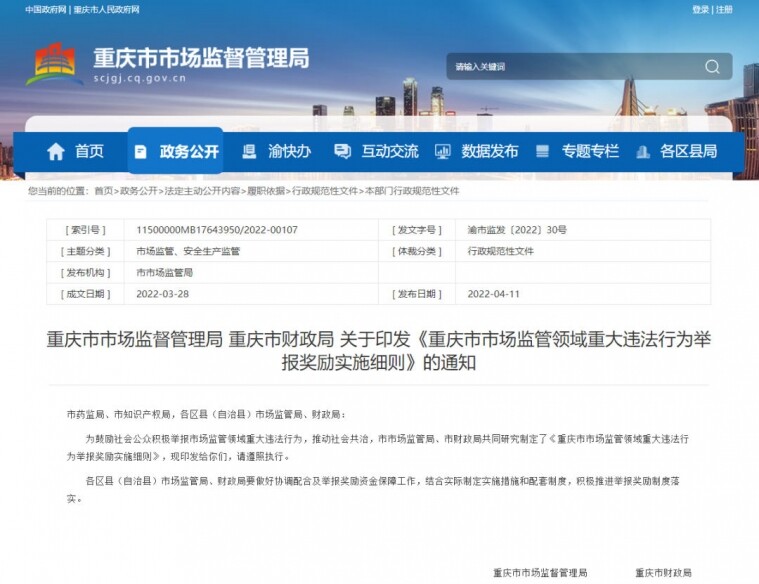Click the [成文日期] label cell
759x584 pixels.
click(86, 294)
